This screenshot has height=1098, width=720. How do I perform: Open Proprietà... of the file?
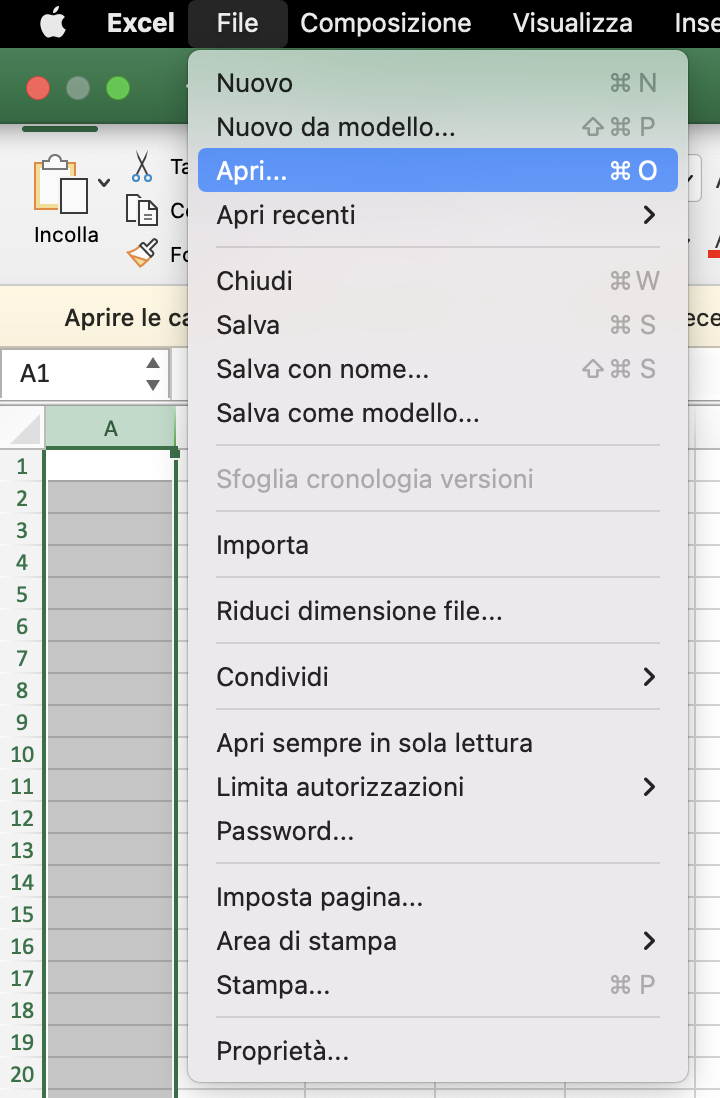click(438, 1050)
